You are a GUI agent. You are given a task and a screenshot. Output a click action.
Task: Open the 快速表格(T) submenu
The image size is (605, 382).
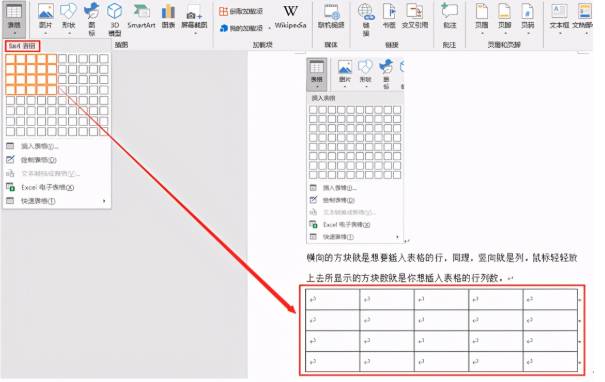coord(57,201)
